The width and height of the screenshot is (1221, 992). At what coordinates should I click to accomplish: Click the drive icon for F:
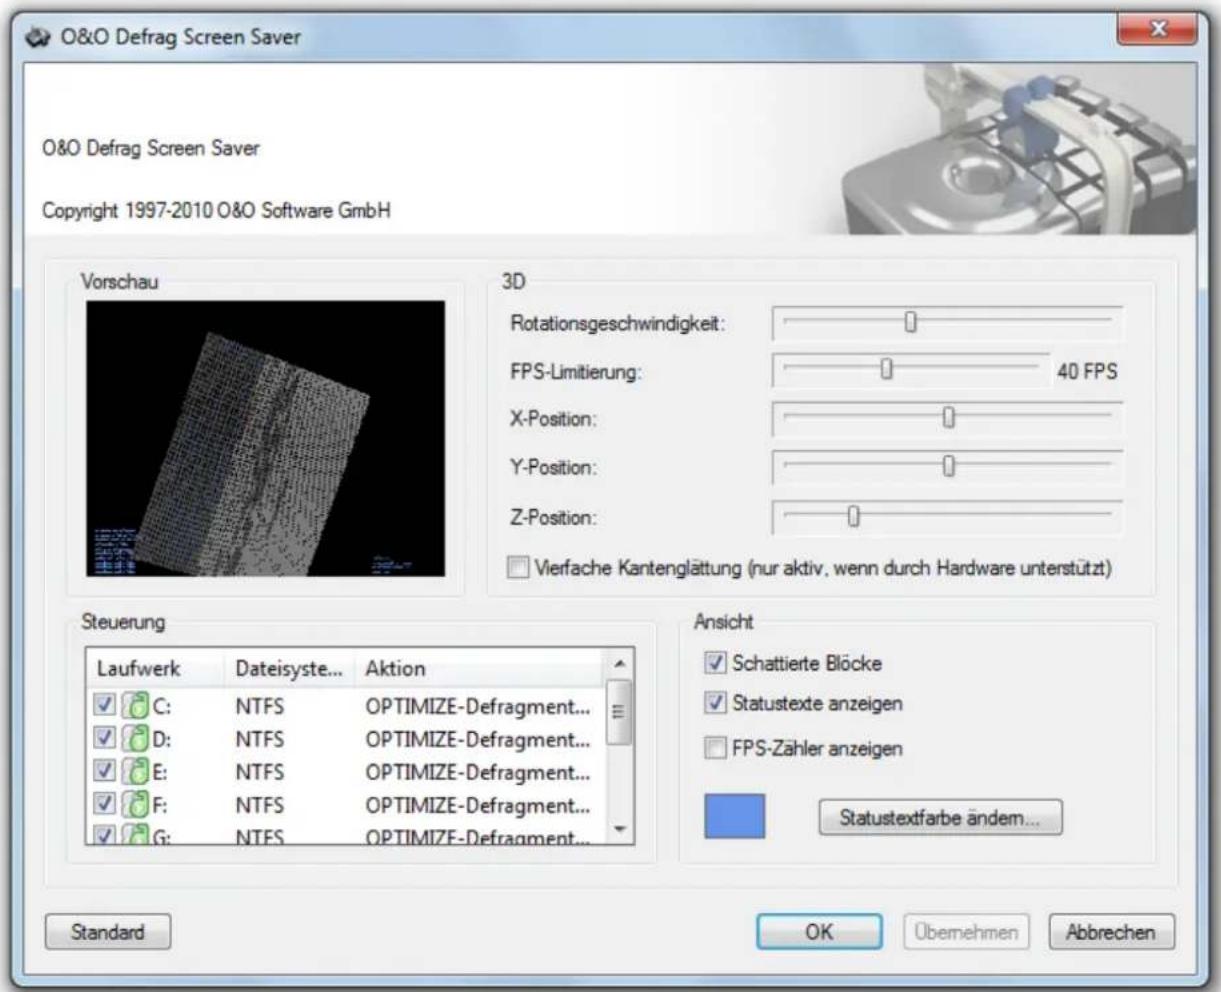point(135,805)
